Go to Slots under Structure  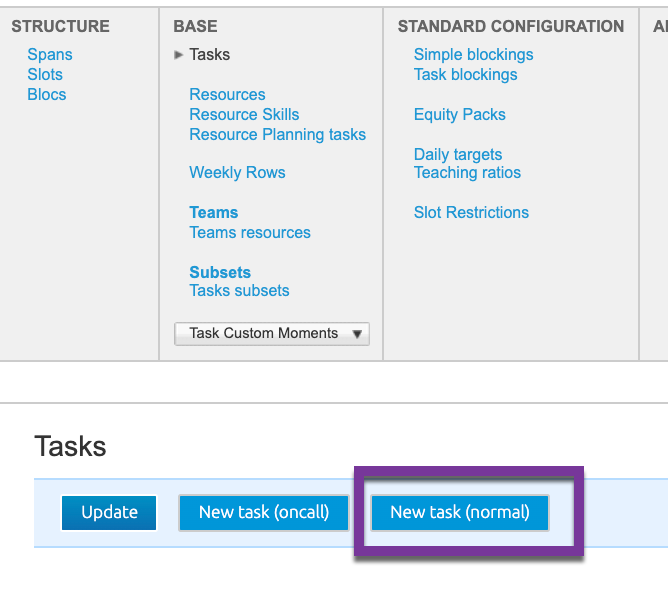pyautogui.click(x=45, y=75)
